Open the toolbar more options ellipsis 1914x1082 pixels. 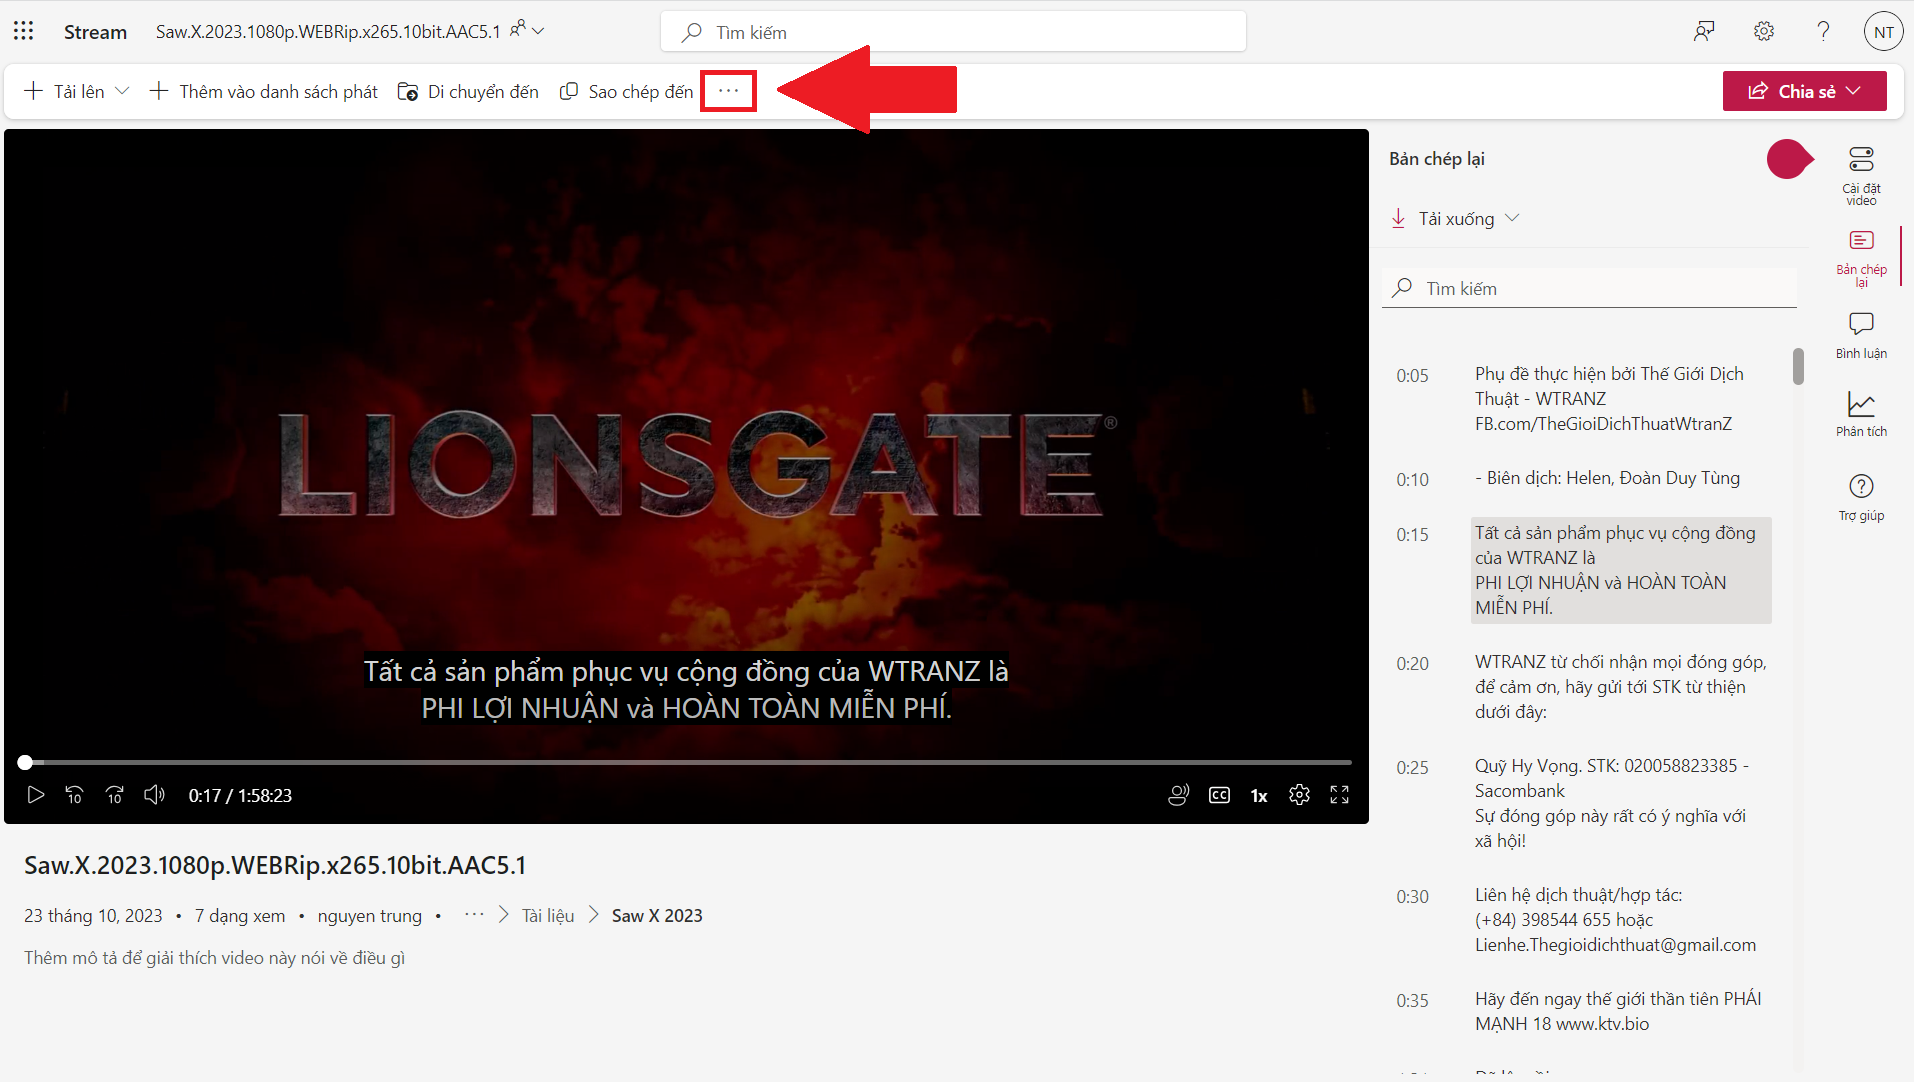728,91
